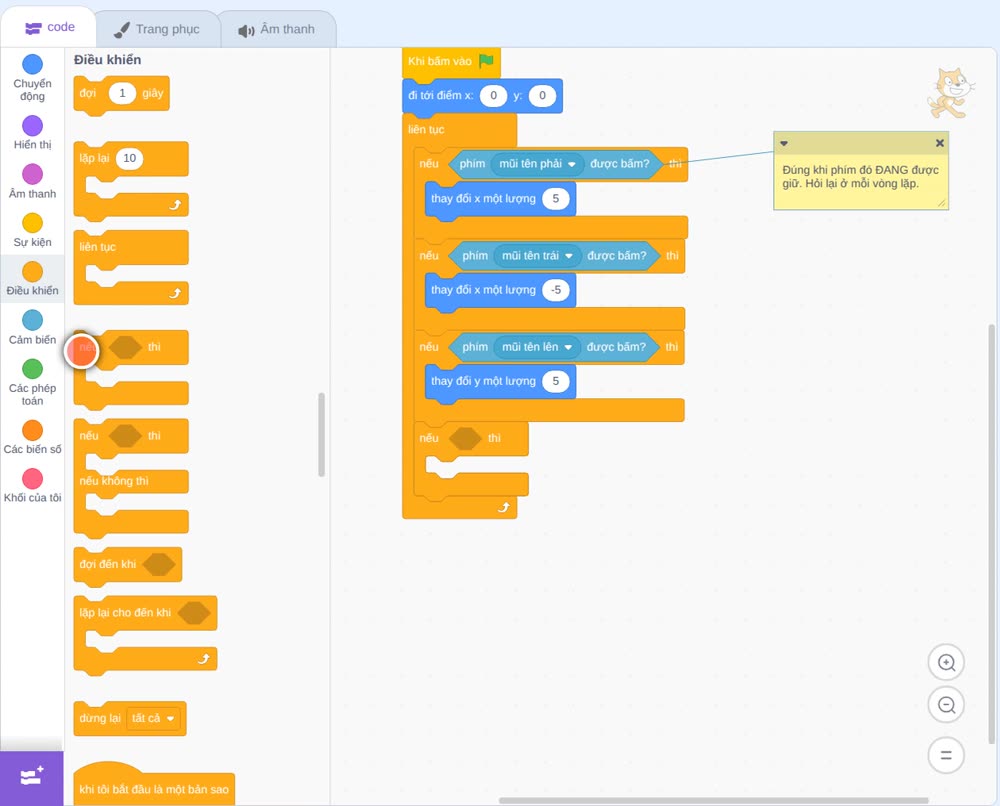Open the Khối của tôi category
Image resolution: width=1000 pixels, height=806 pixels.
pos(32,486)
